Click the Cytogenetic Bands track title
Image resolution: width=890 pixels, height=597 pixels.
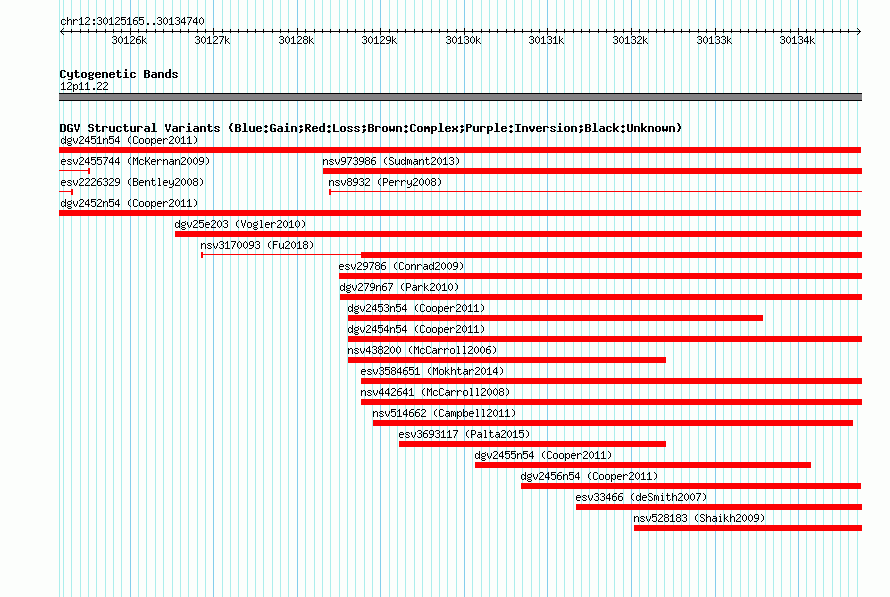click(x=119, y=74)
